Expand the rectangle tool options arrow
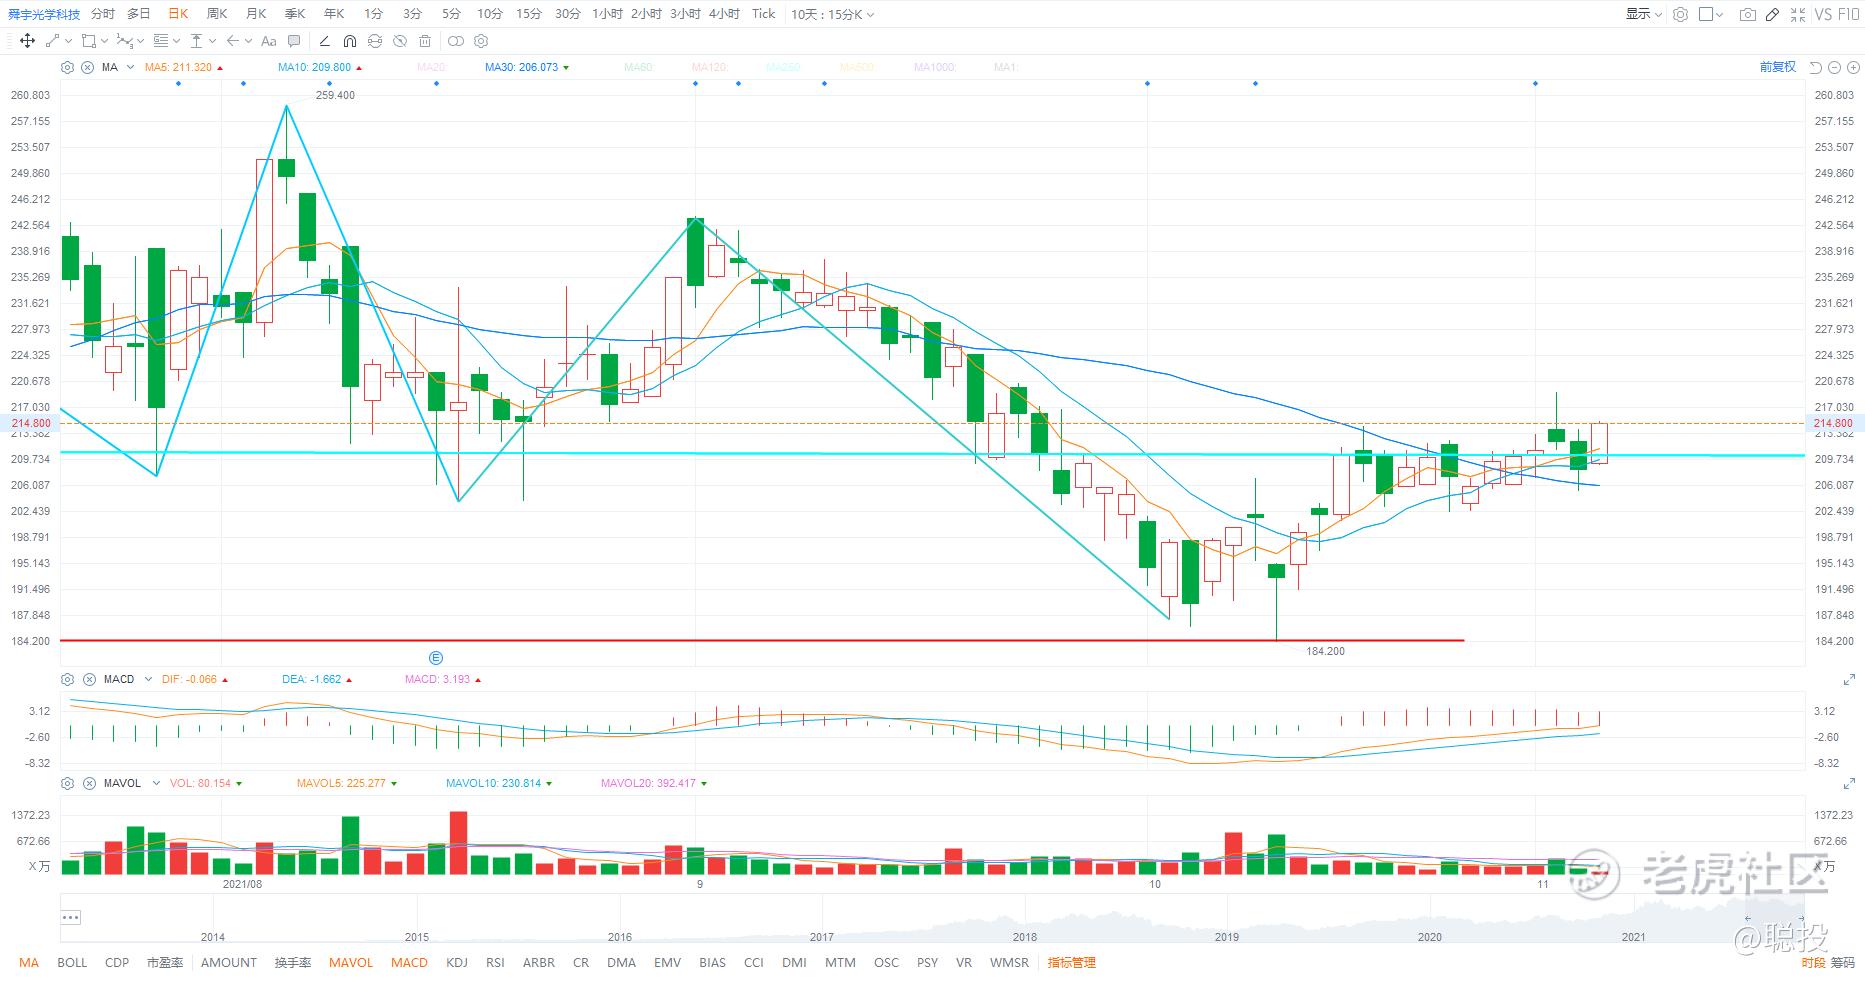 click(104, 41)
